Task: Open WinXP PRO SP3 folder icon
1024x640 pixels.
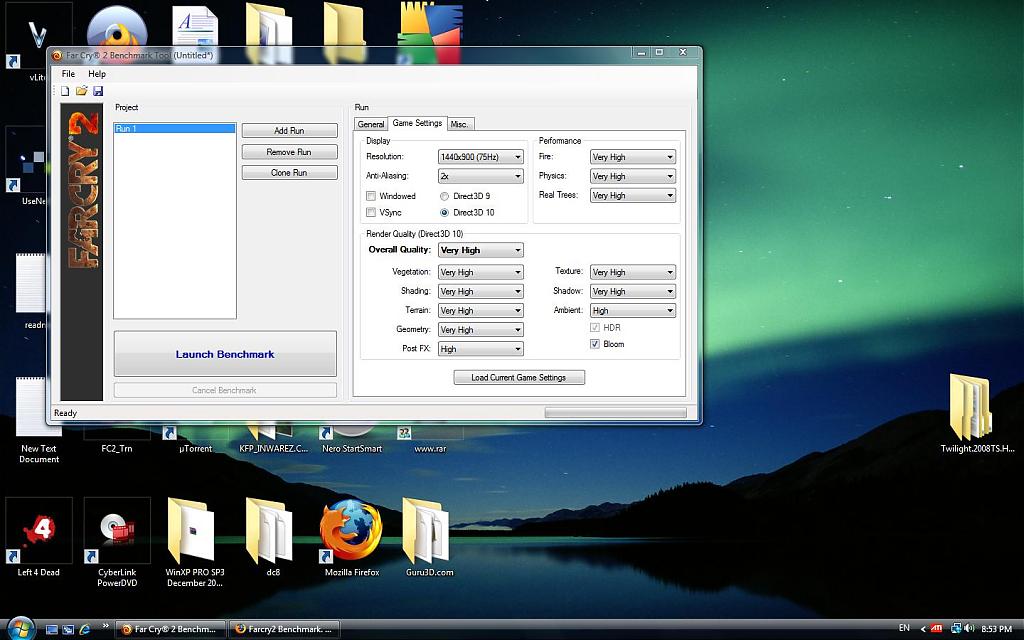Action: pyautogui.click(x=195, y=542)
